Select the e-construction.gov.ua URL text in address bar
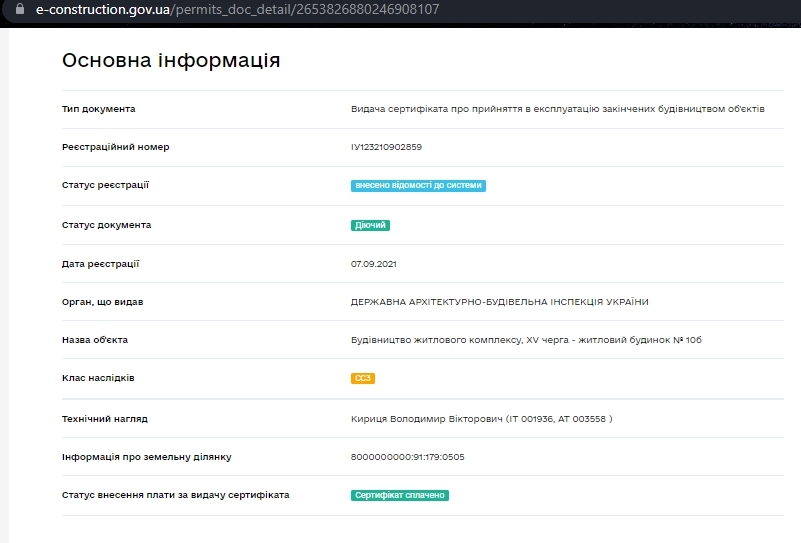 click(238, 9)
